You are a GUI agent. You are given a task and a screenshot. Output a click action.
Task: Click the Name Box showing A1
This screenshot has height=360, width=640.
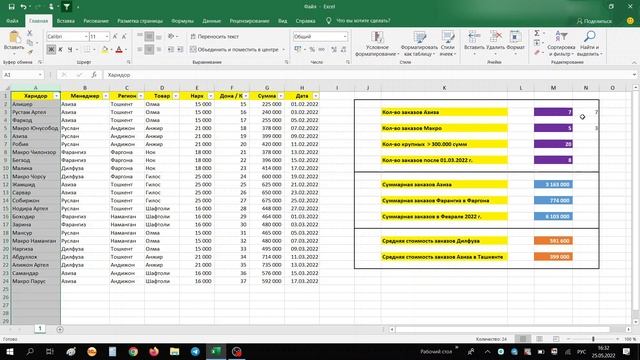(x=22, y=75)
